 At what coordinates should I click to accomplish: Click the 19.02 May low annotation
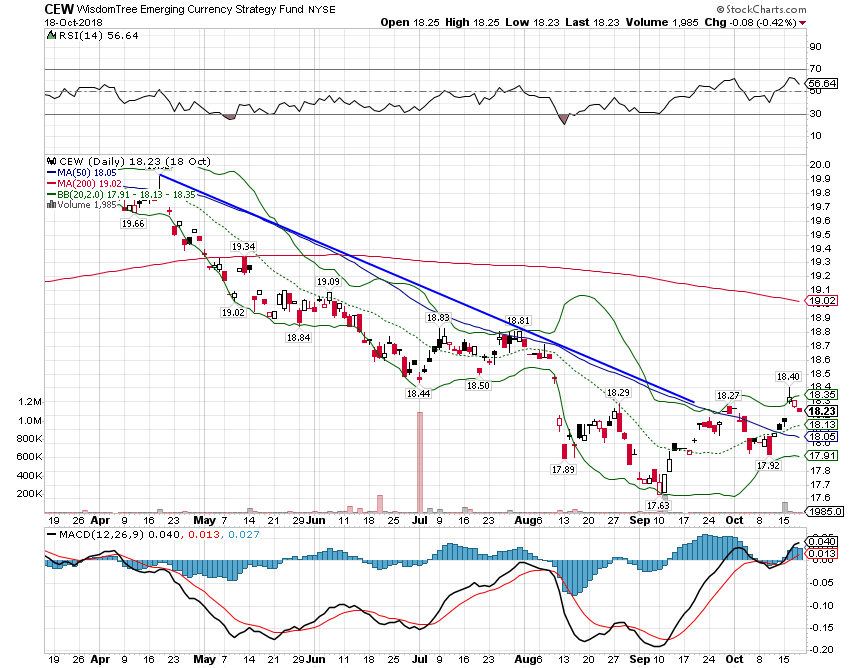pyautogui.click(x=233, y=312)
